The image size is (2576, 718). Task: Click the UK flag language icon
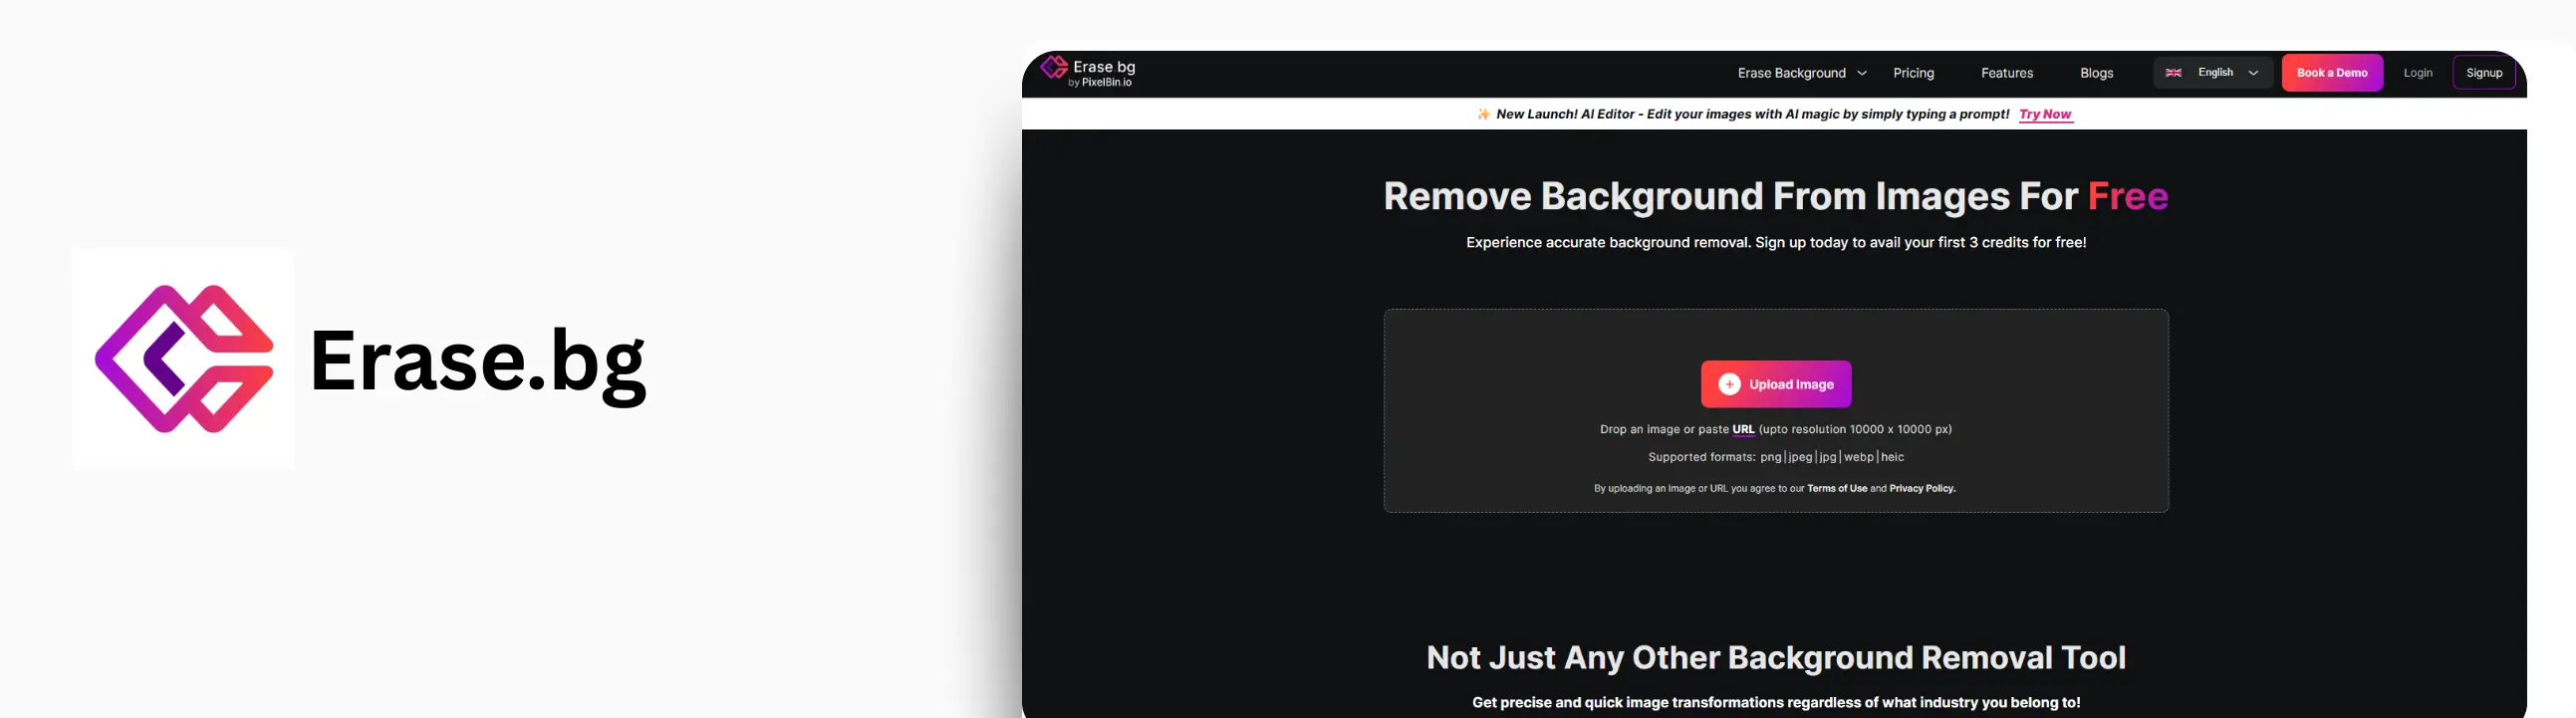(2173, 73)
